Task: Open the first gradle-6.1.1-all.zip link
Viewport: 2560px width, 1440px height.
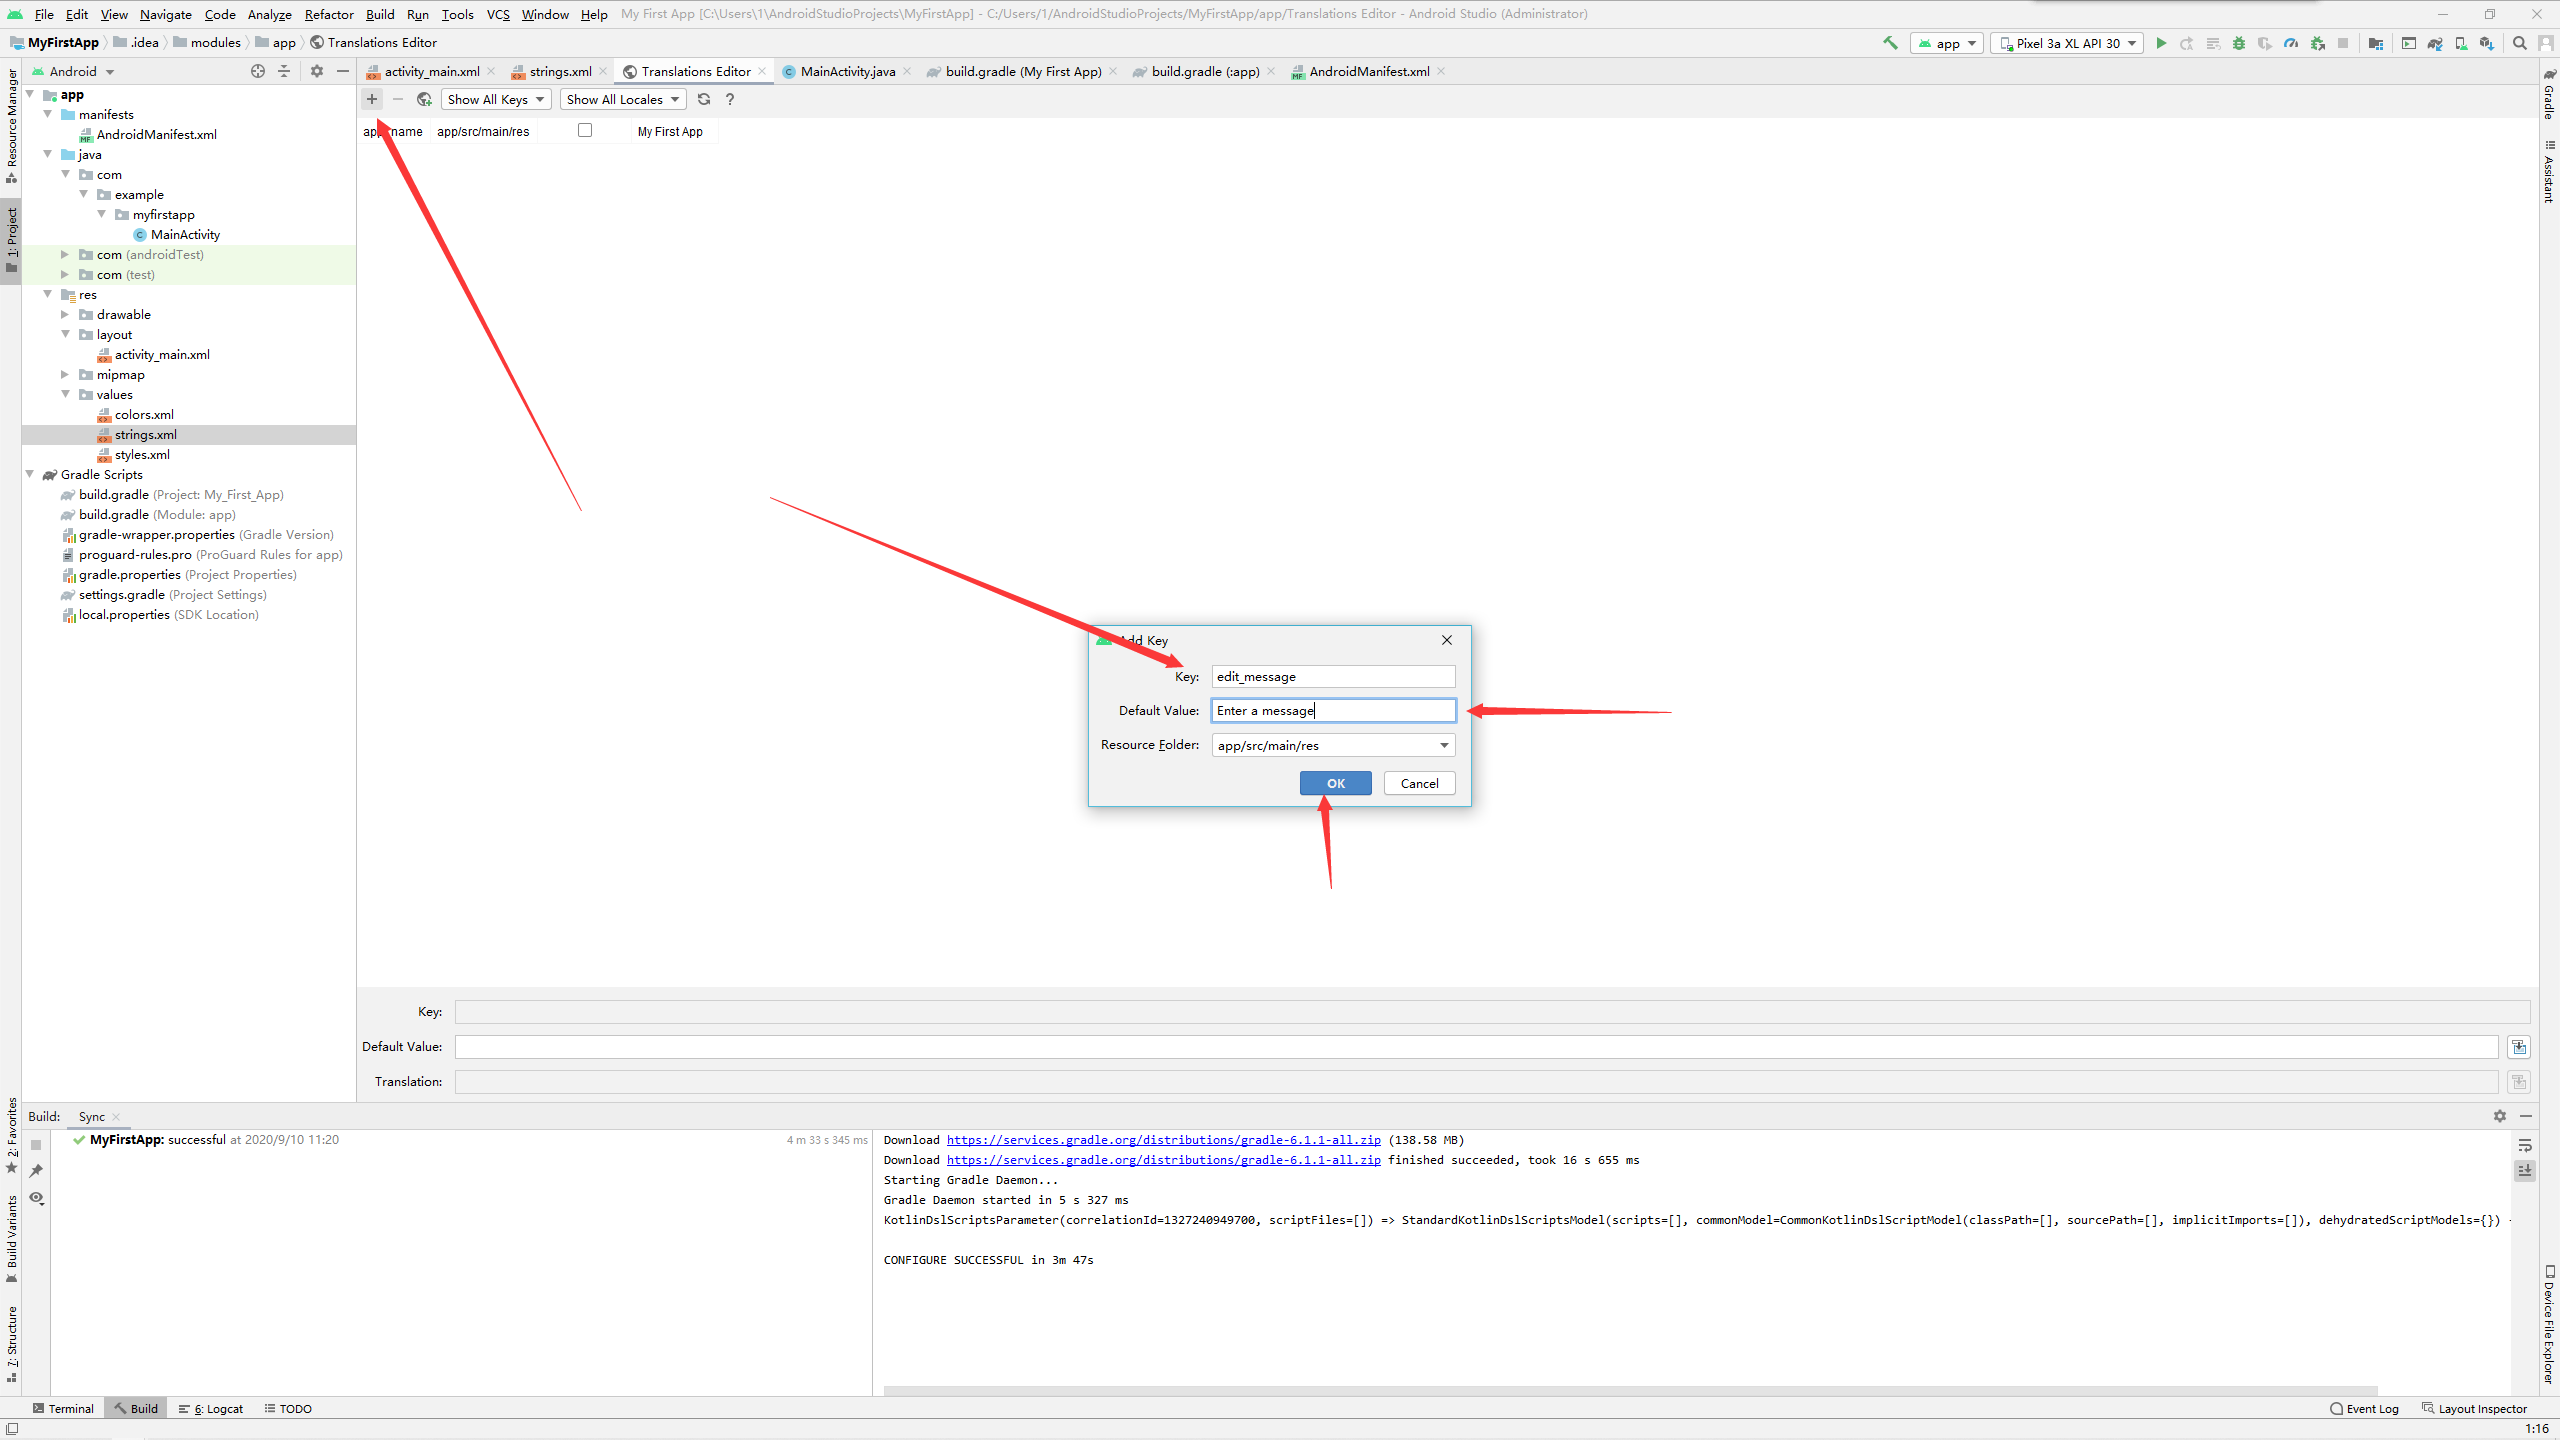Action: pyautogui.click(x=1163, y=1140)
